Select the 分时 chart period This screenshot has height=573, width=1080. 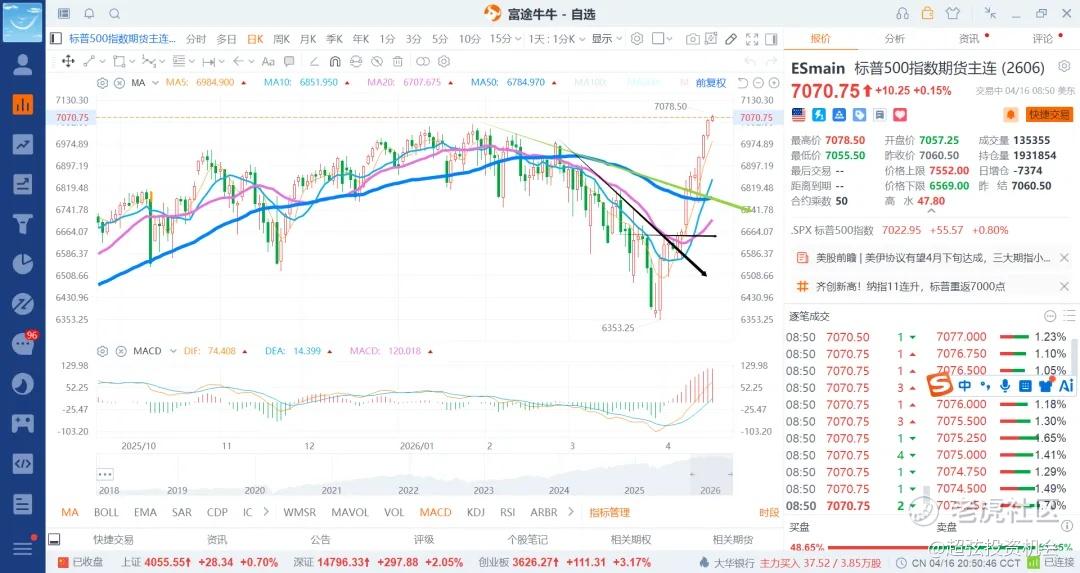196,39
